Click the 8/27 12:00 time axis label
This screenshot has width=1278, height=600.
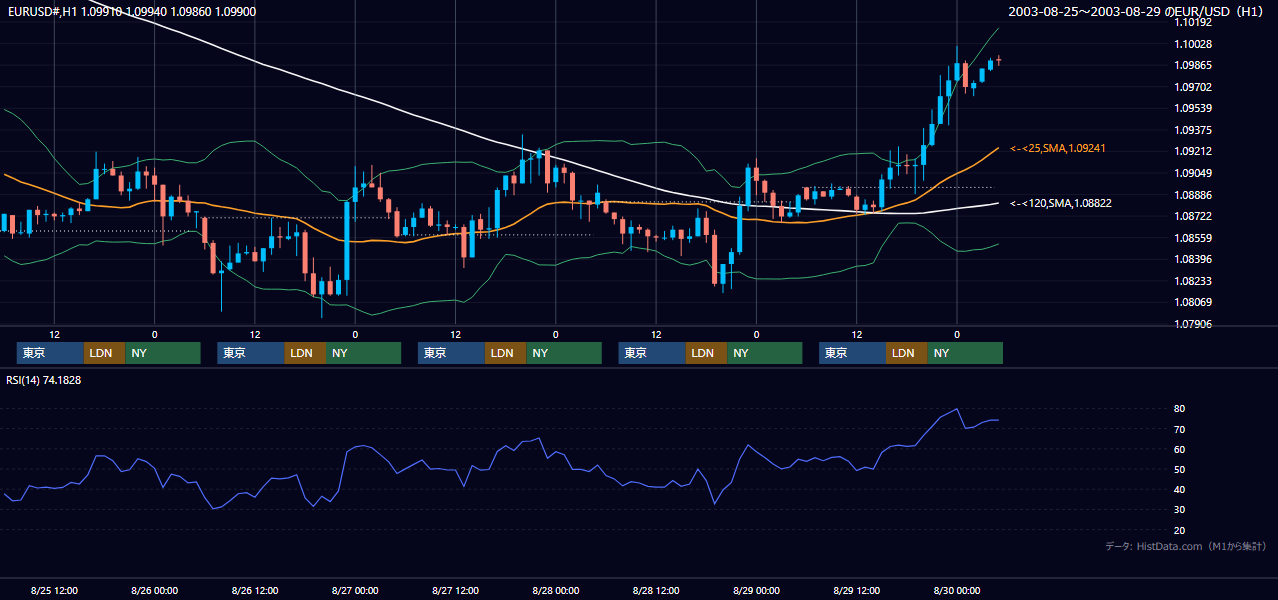pos(455,590)
